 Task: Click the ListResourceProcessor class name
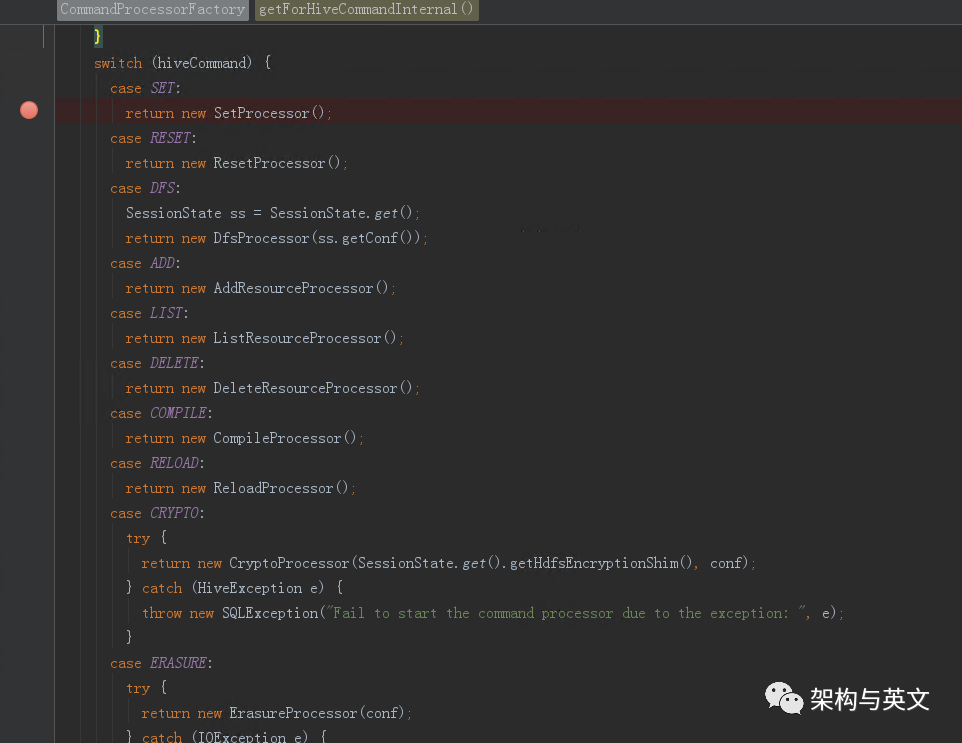click(x=297, y=339)
